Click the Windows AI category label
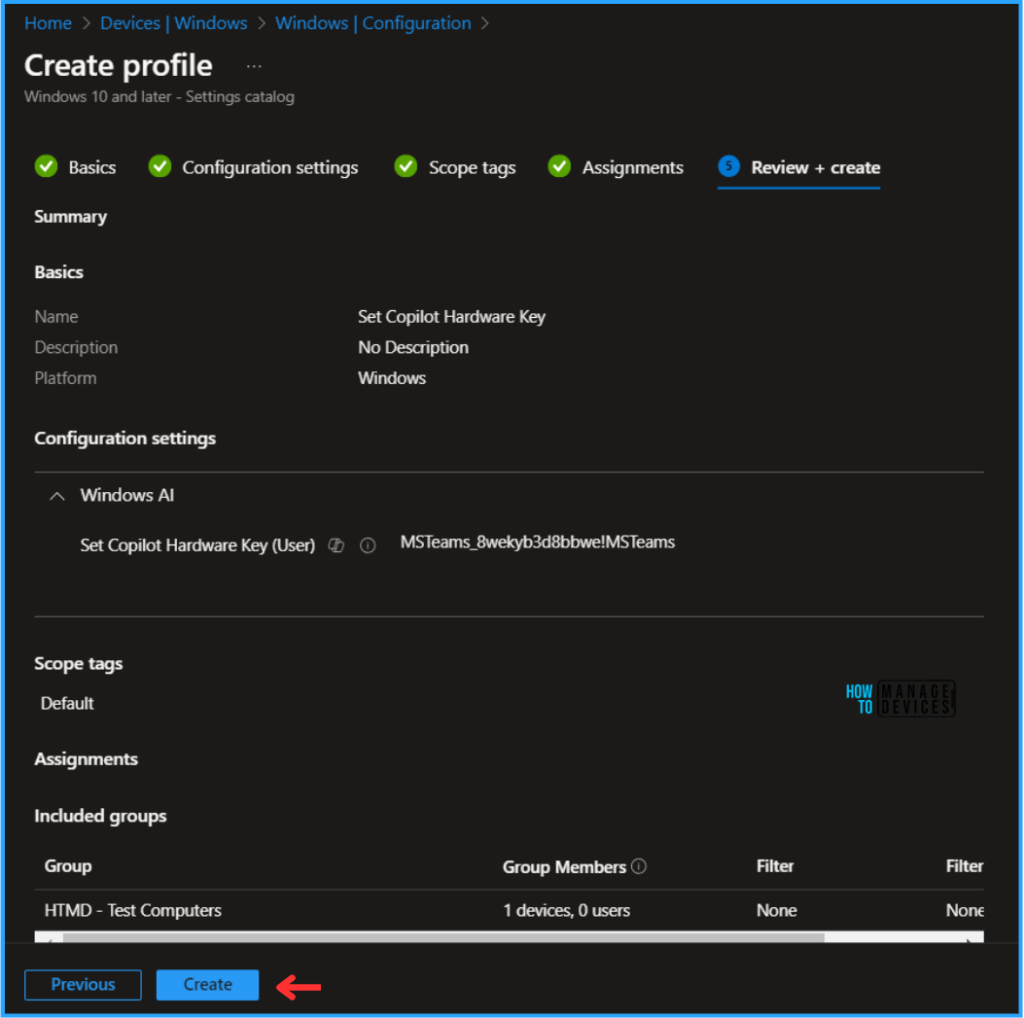Screen dimensions: 1024x1018 127,495
